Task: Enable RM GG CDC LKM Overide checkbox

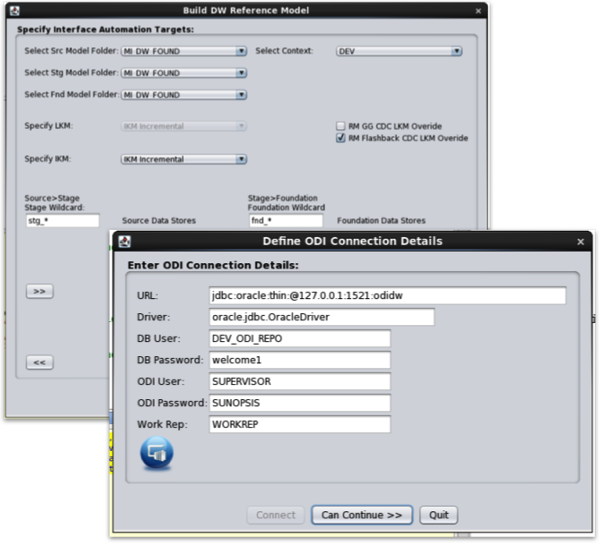Action: pos(340,126)
